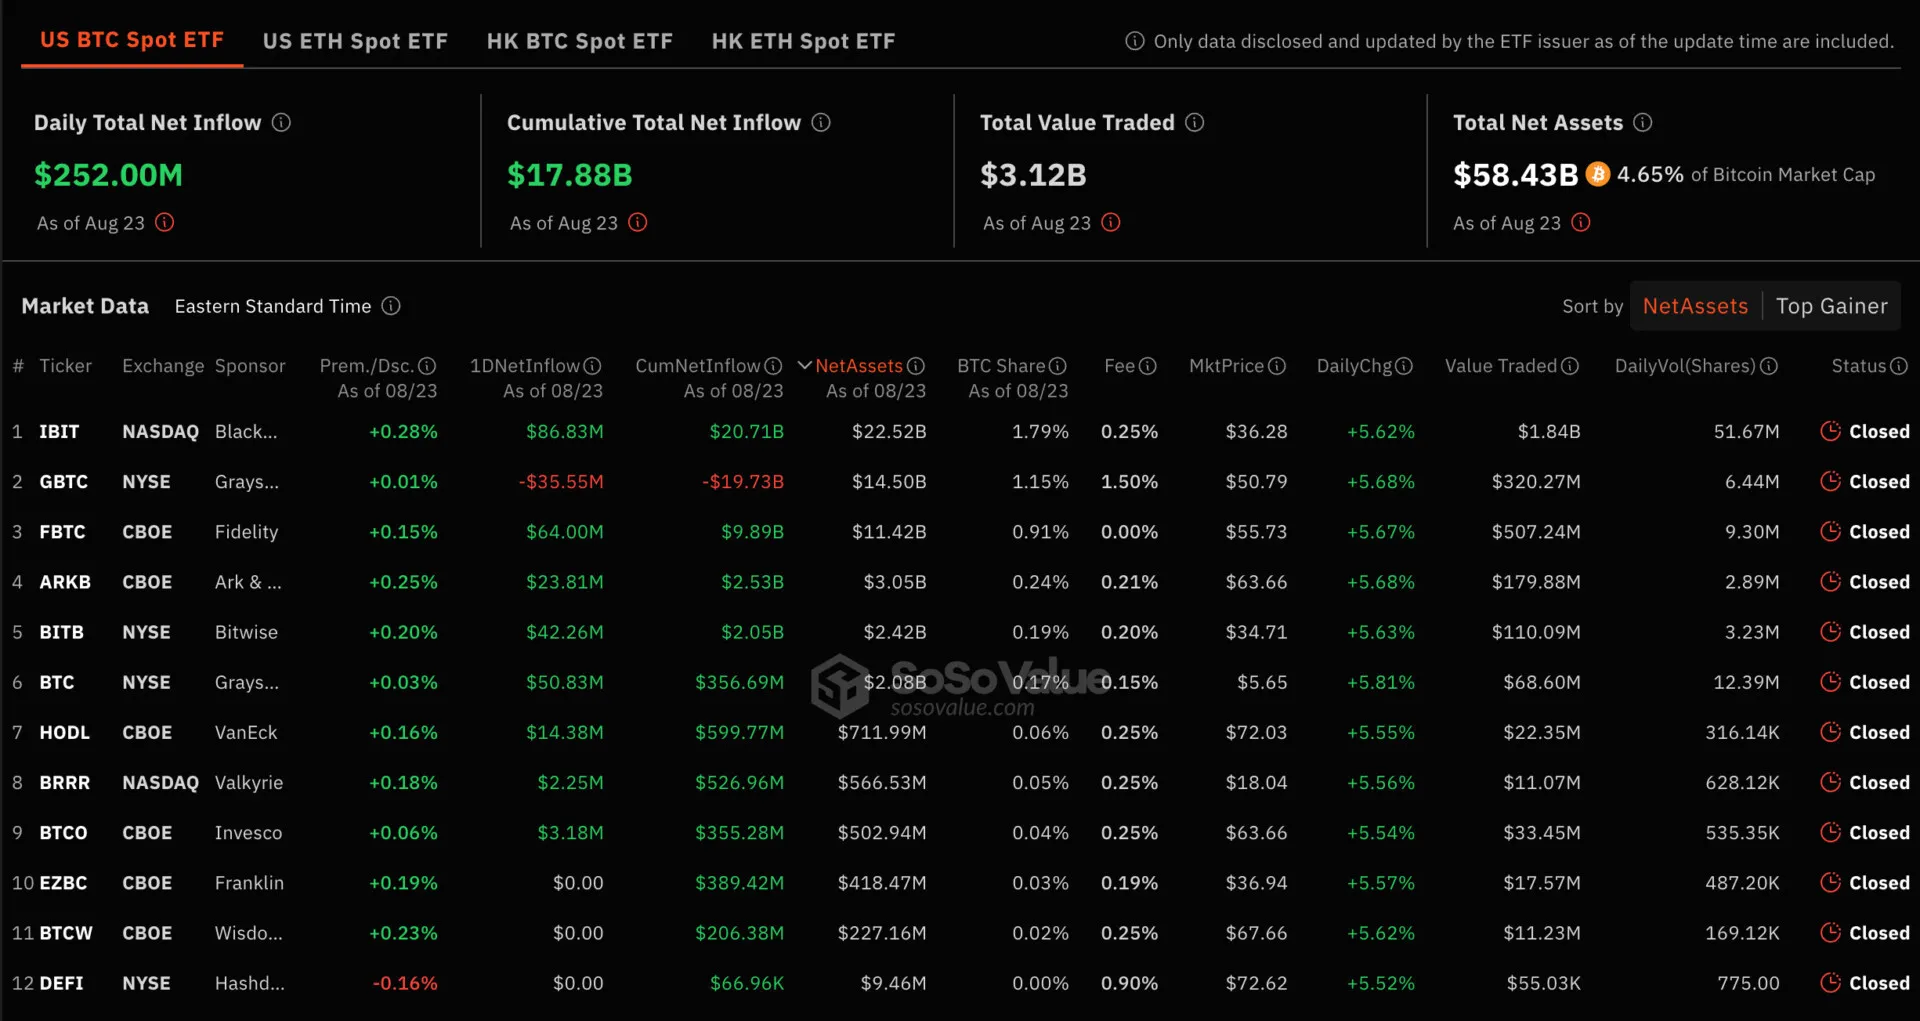Click the DailyChg column info icon

tap(1404, 366)
